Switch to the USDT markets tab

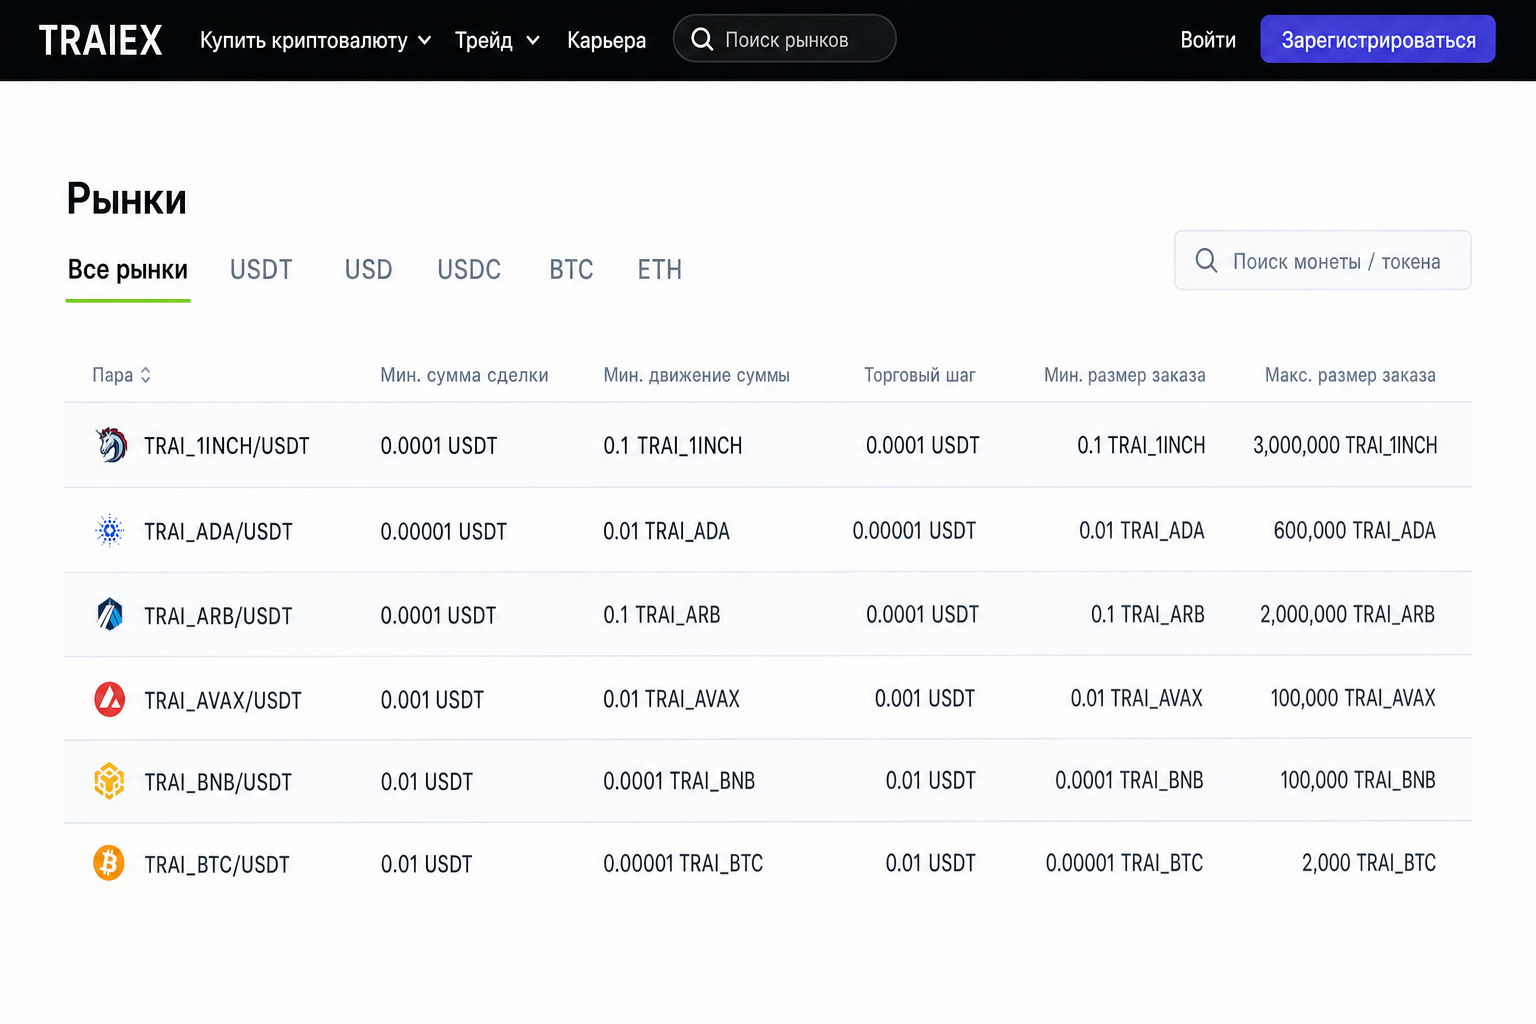pos(261,270)
